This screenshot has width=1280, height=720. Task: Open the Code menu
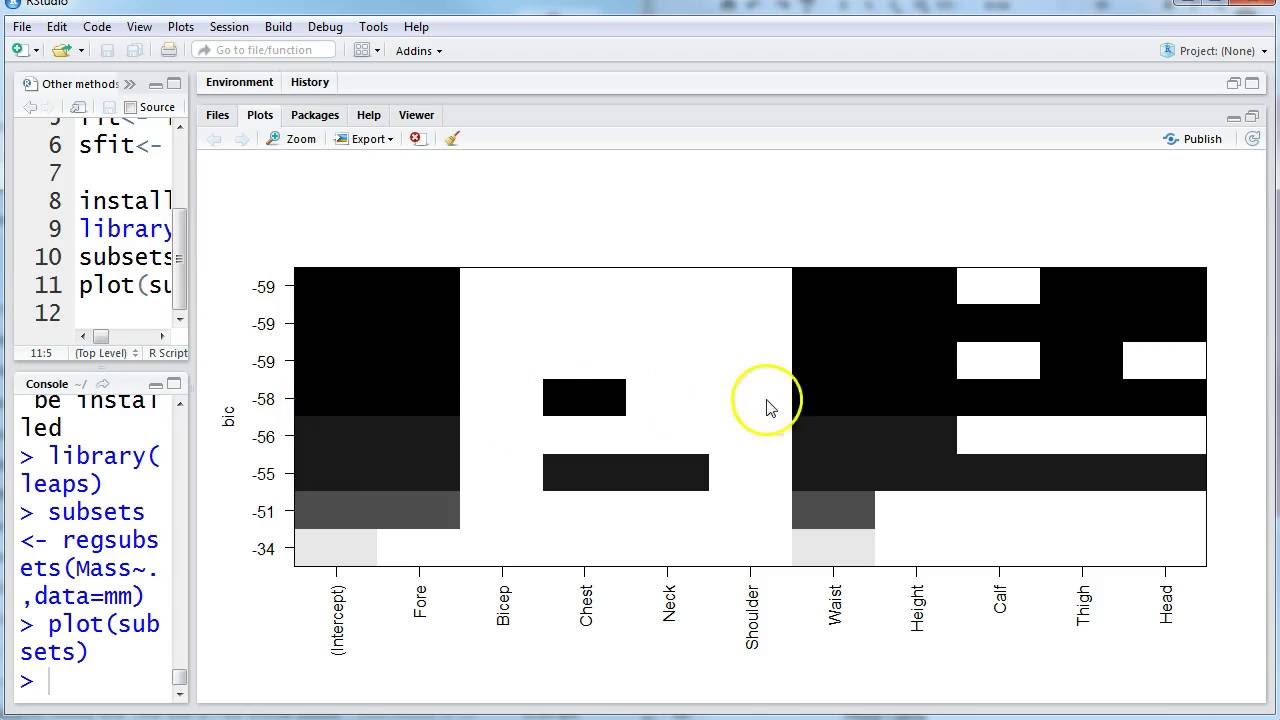coord(97,27)
